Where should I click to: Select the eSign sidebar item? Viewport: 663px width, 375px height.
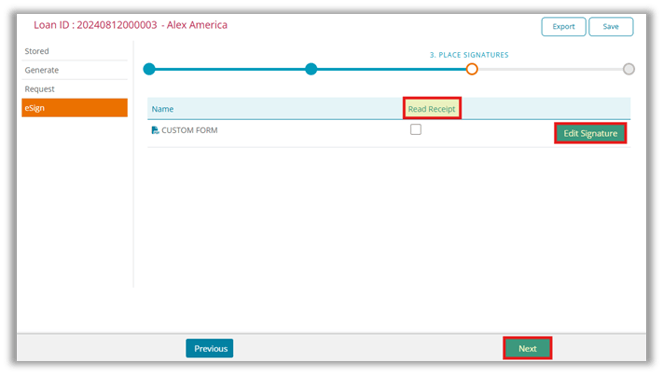[74, 108]
